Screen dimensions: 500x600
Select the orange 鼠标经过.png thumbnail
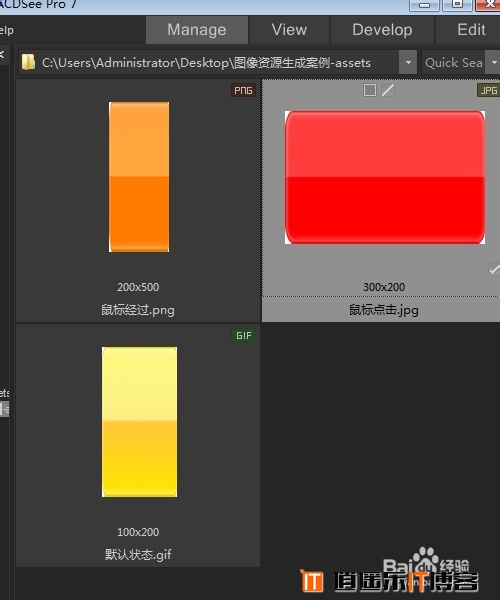(138, 177)
